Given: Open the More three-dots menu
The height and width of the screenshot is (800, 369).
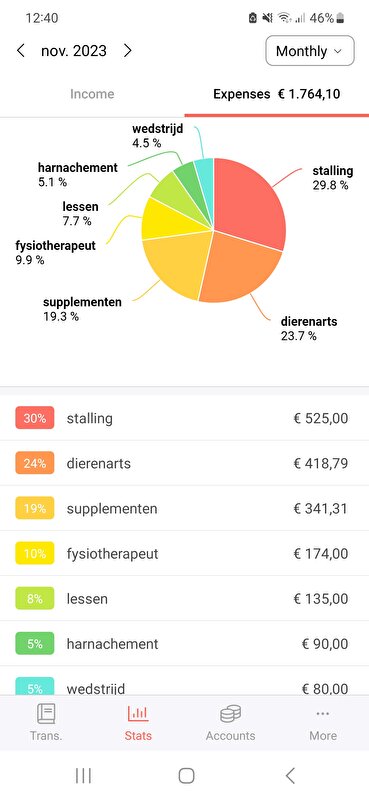Looking at the screenshot, I should pos(323,713).
